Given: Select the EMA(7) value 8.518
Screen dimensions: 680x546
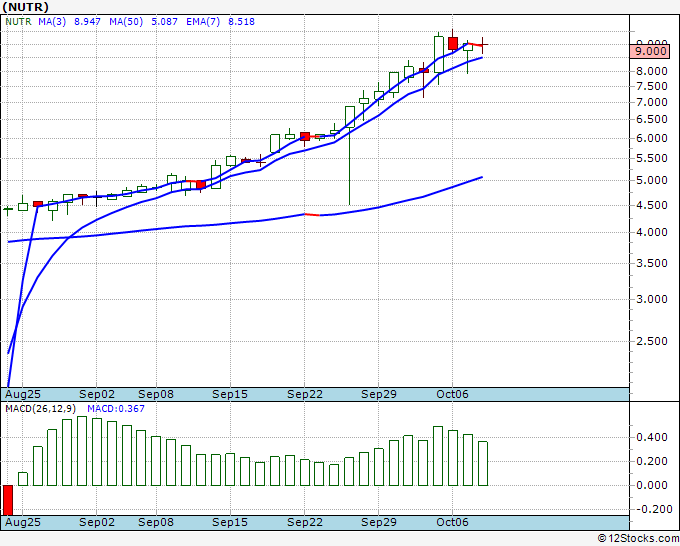Looking at the screenshot, I should [242, 22].
